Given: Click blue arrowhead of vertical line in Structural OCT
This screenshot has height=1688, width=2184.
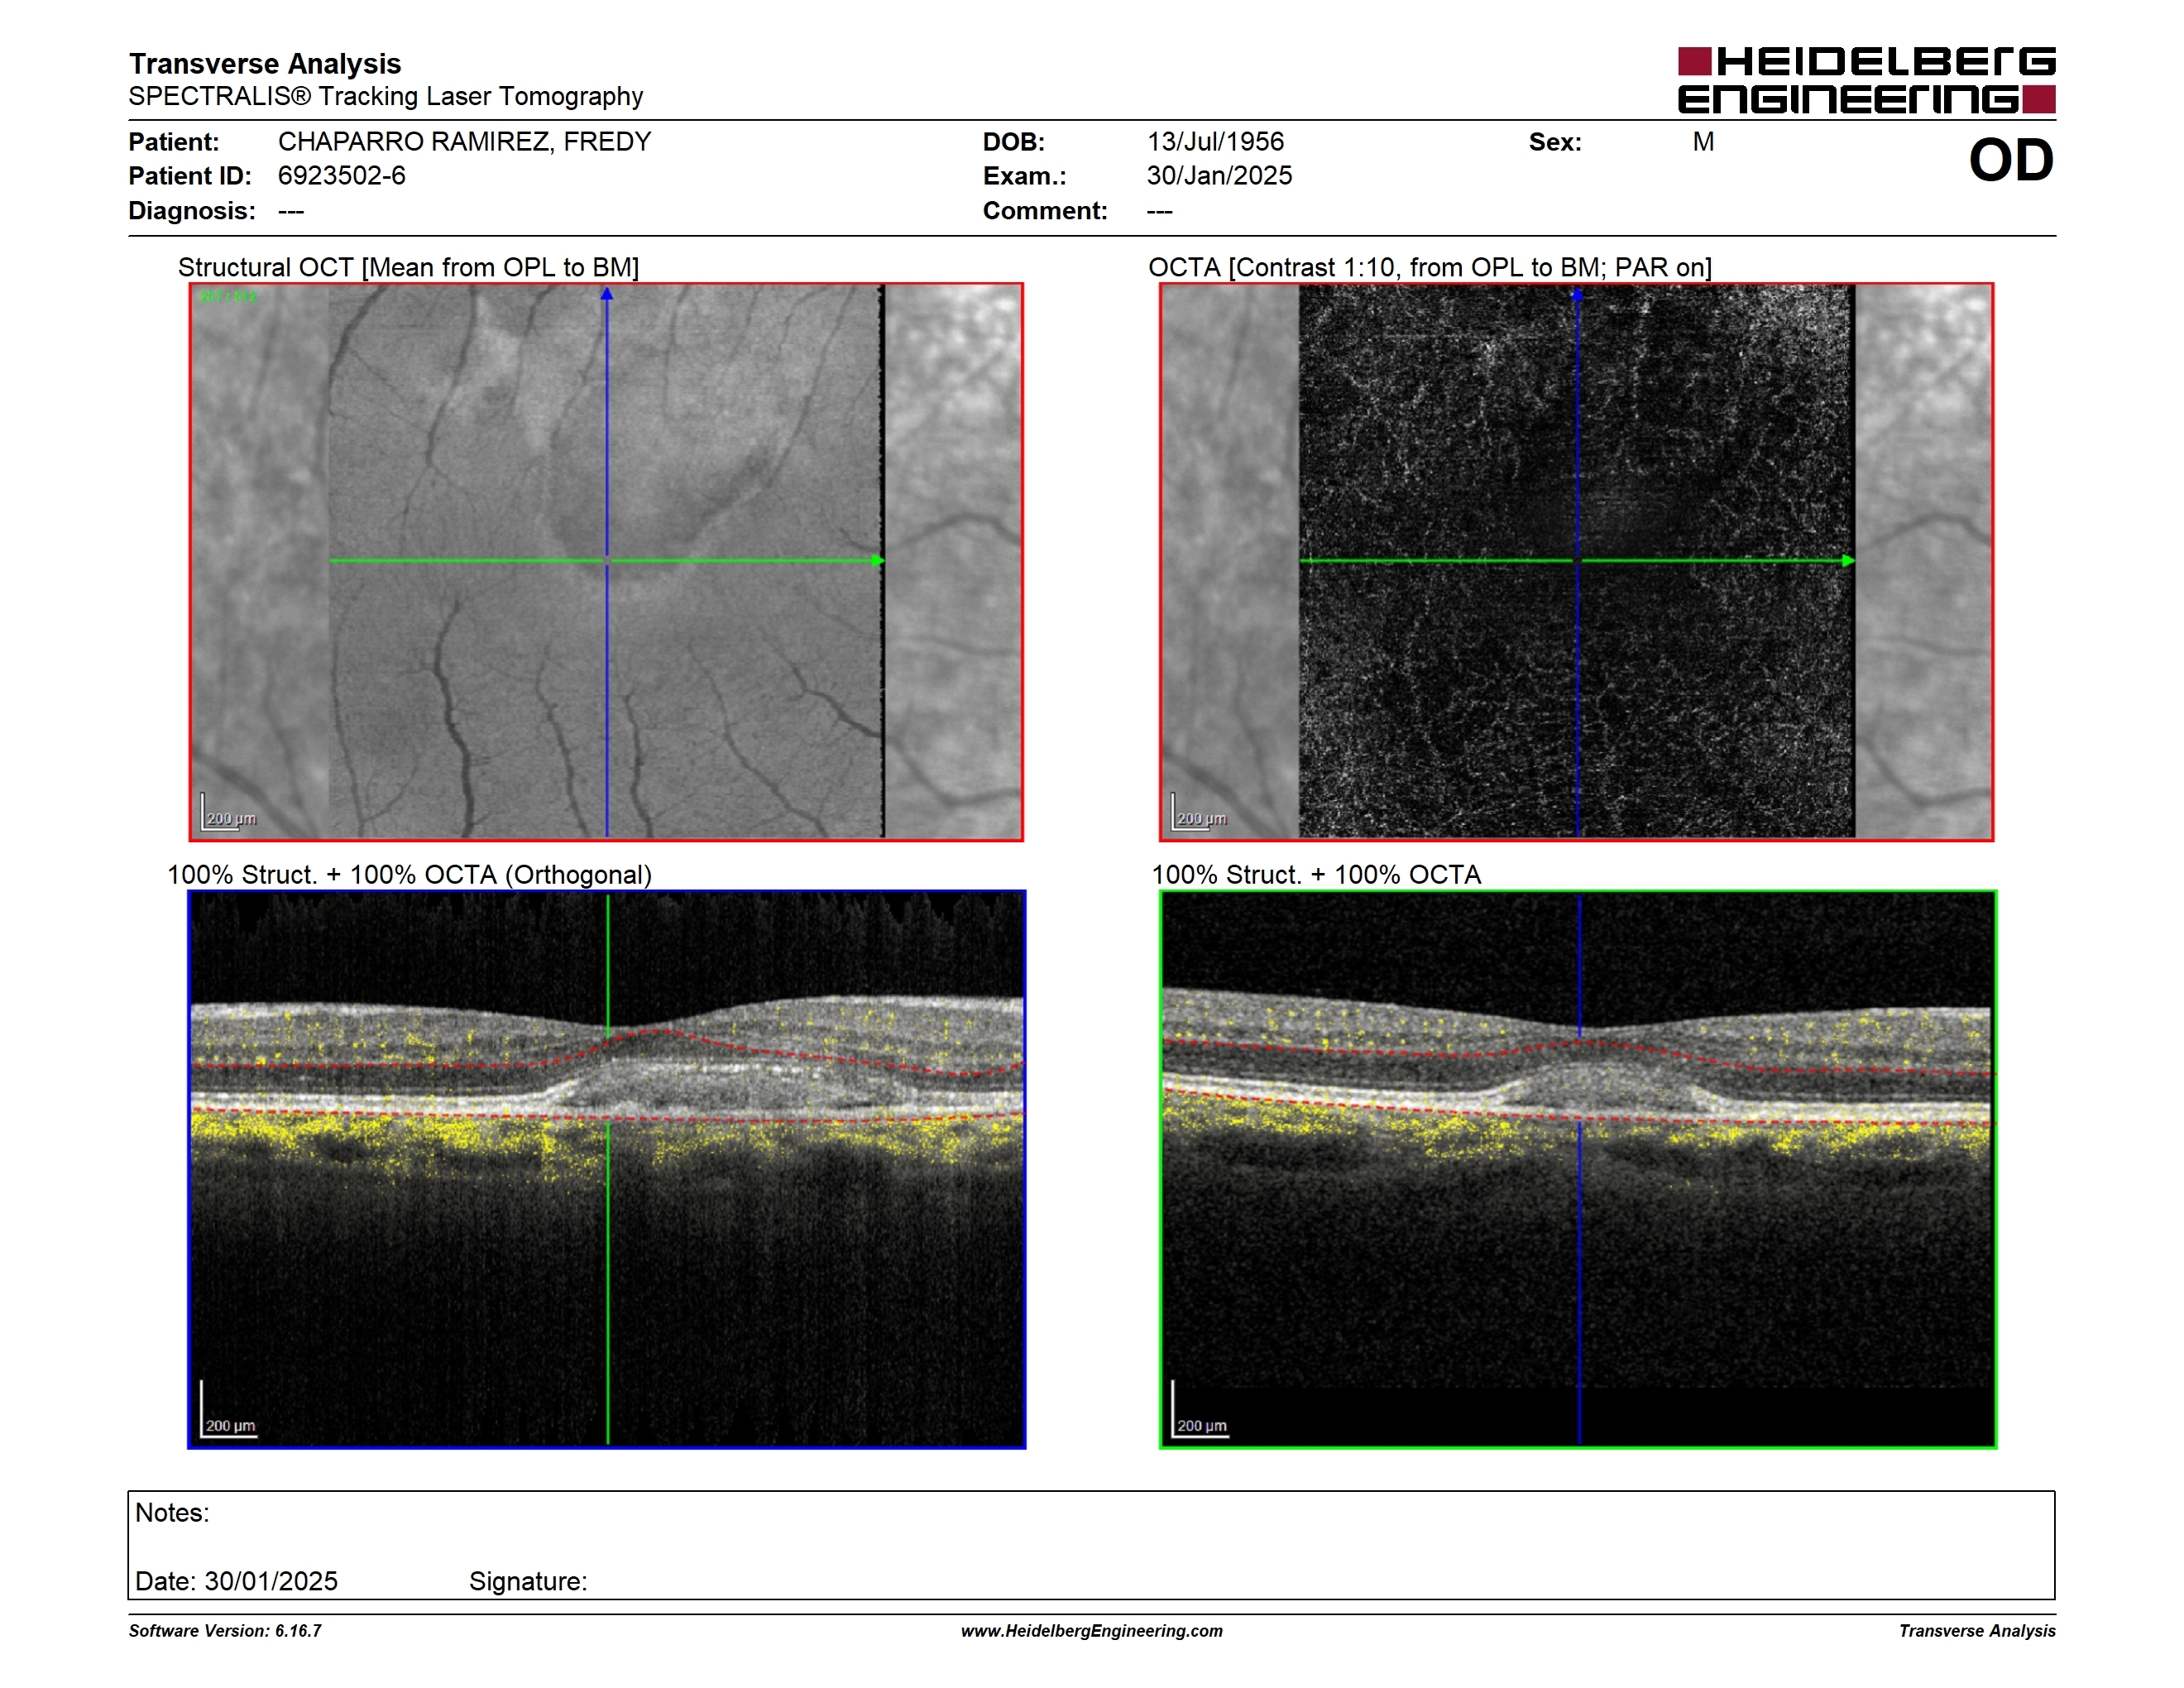Looking at the screenshot, I should [606, 294].
